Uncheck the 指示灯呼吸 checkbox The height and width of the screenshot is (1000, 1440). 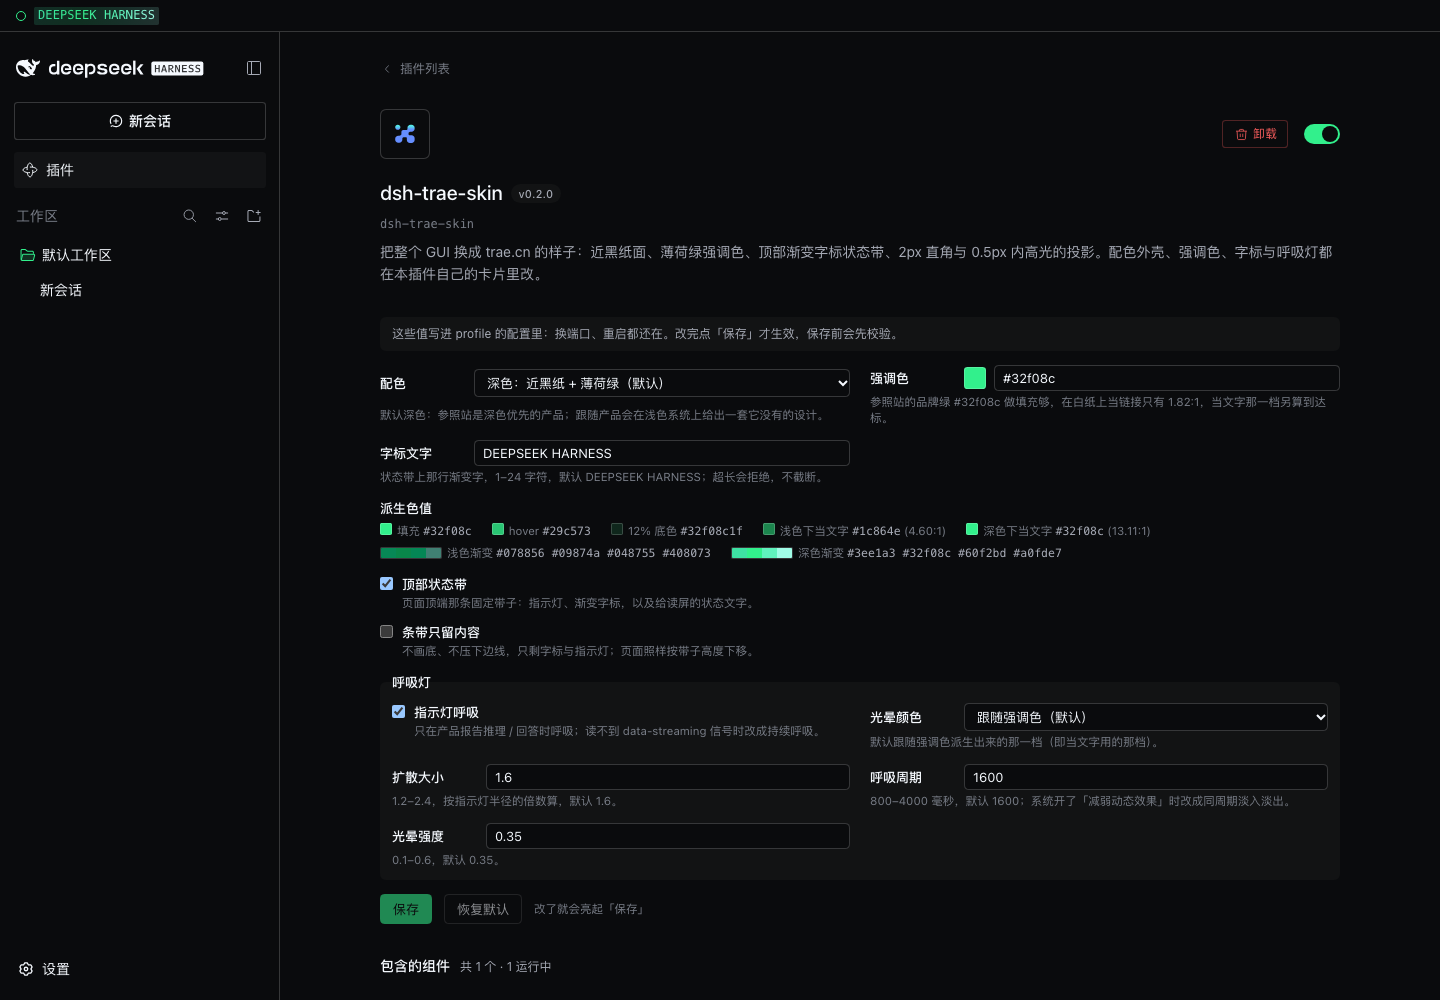point(399,712)
